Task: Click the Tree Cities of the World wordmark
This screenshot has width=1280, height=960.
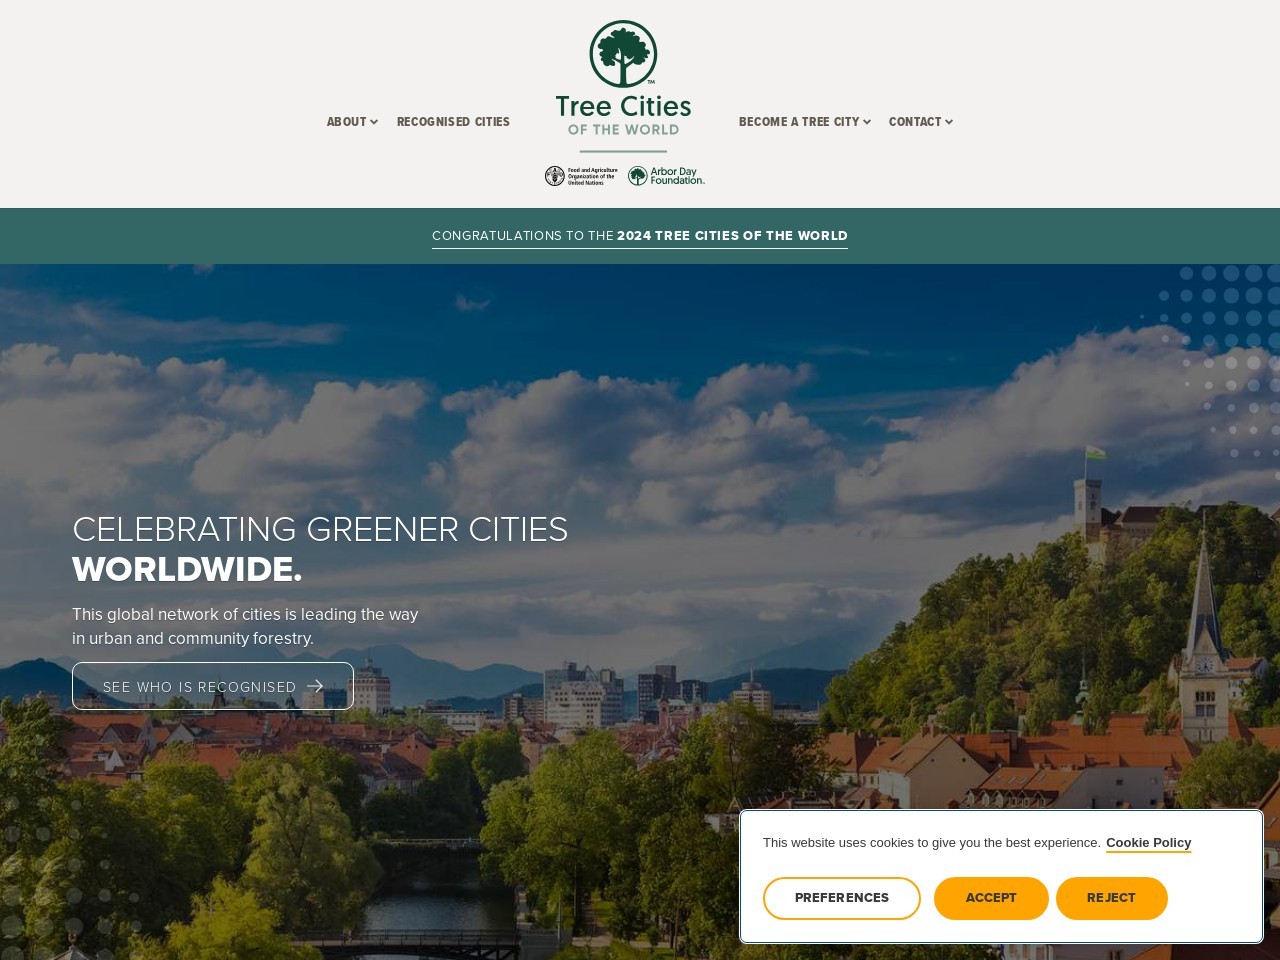Action: click(623, 115)
